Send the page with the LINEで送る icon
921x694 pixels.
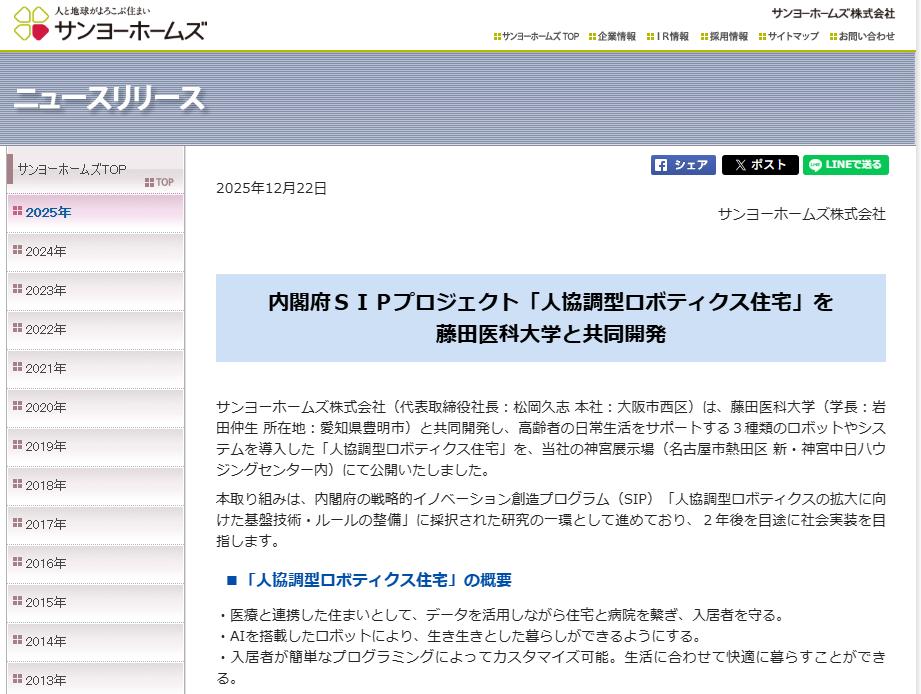click(x=845, y=166)
